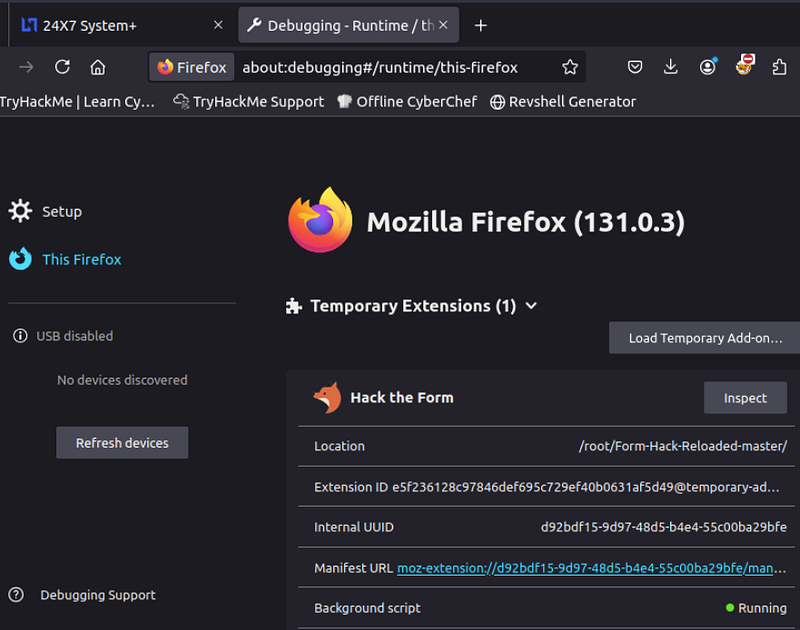Reload the current page
This screenshot has width=800, height=630.
62,67
